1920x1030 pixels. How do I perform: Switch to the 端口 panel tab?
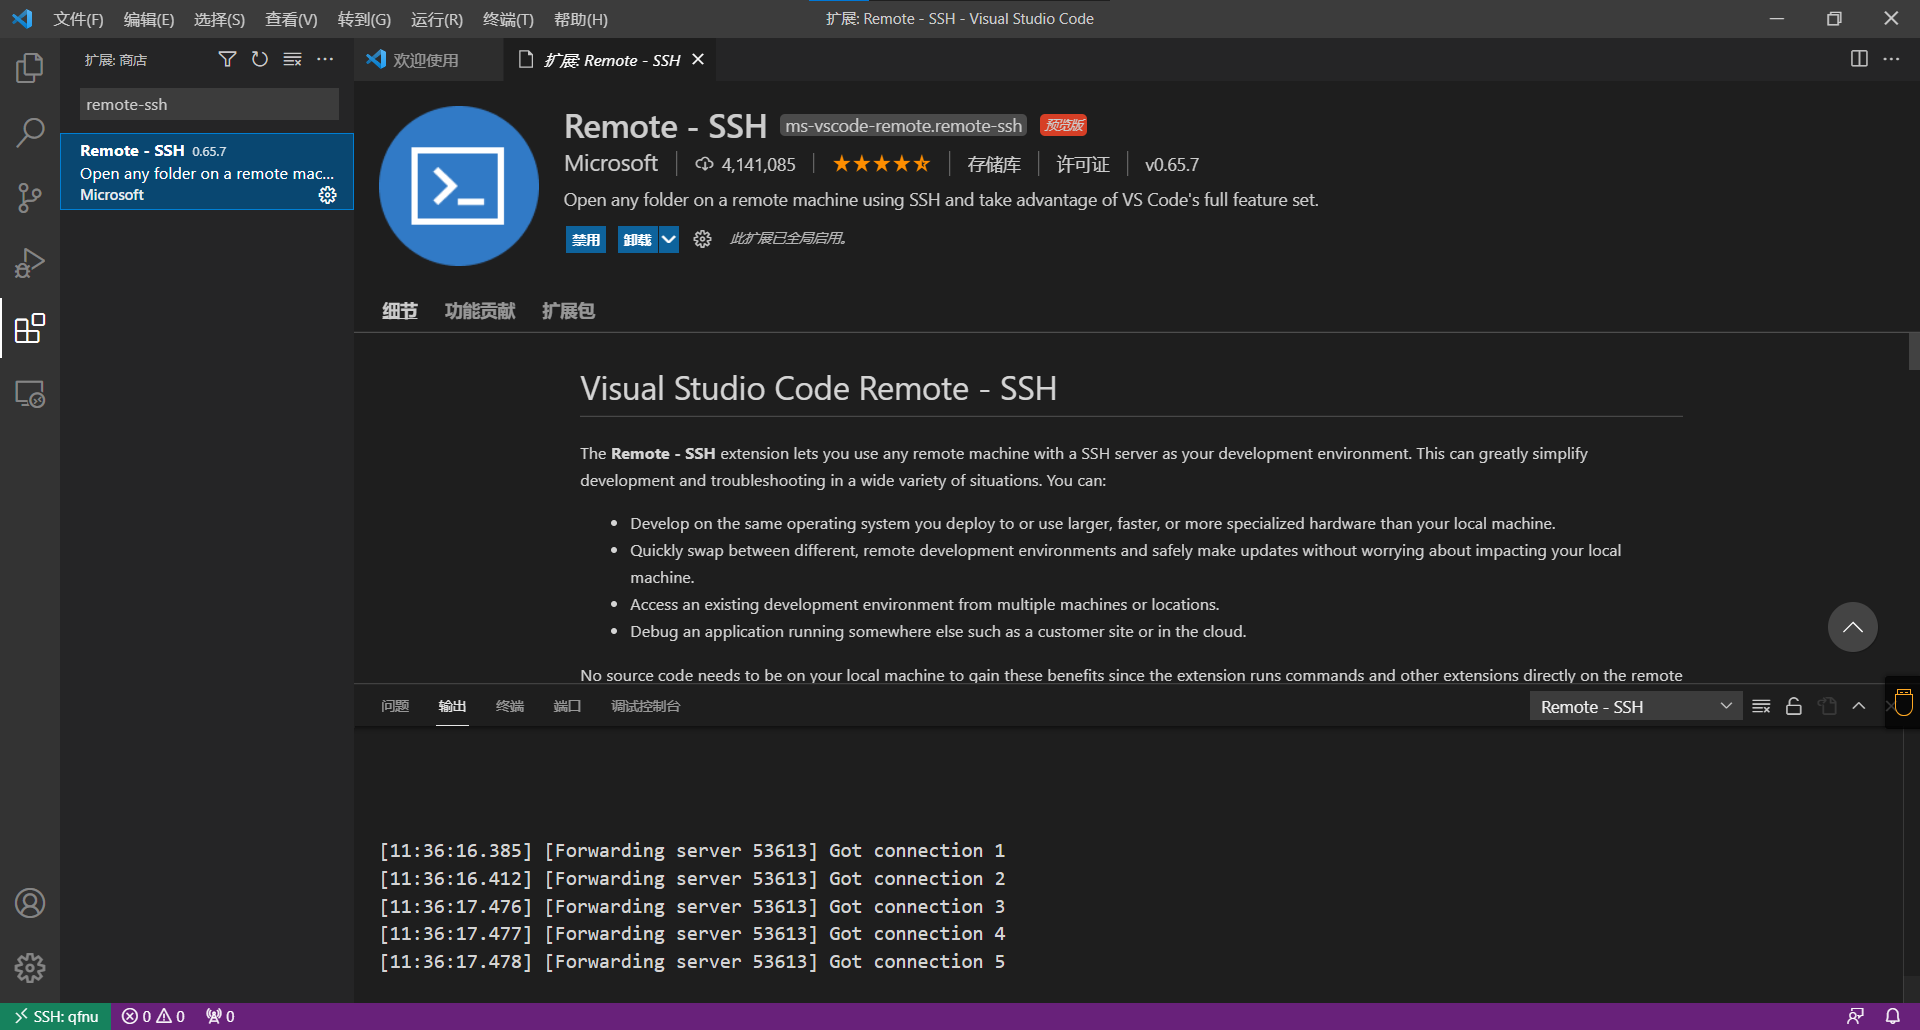(567, 706)
